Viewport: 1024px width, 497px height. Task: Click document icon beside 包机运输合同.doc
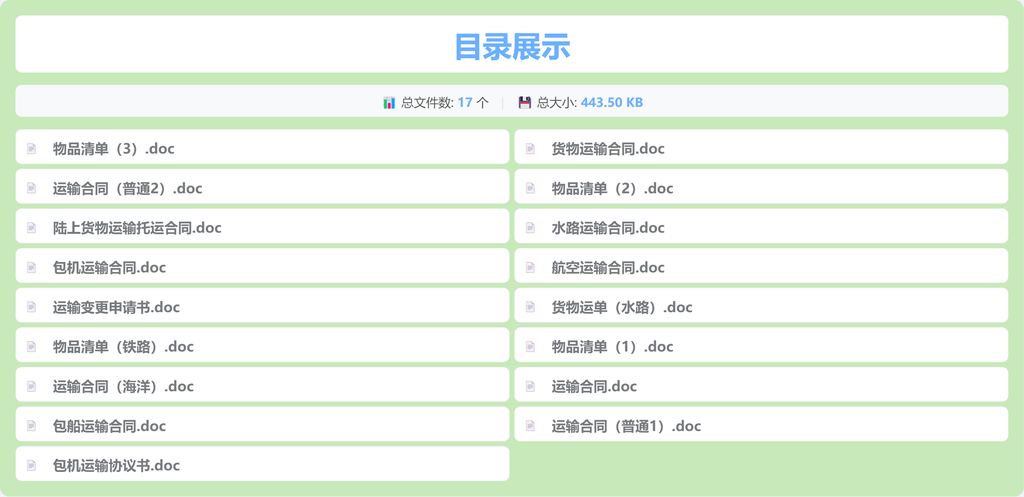tap(31, 268)
